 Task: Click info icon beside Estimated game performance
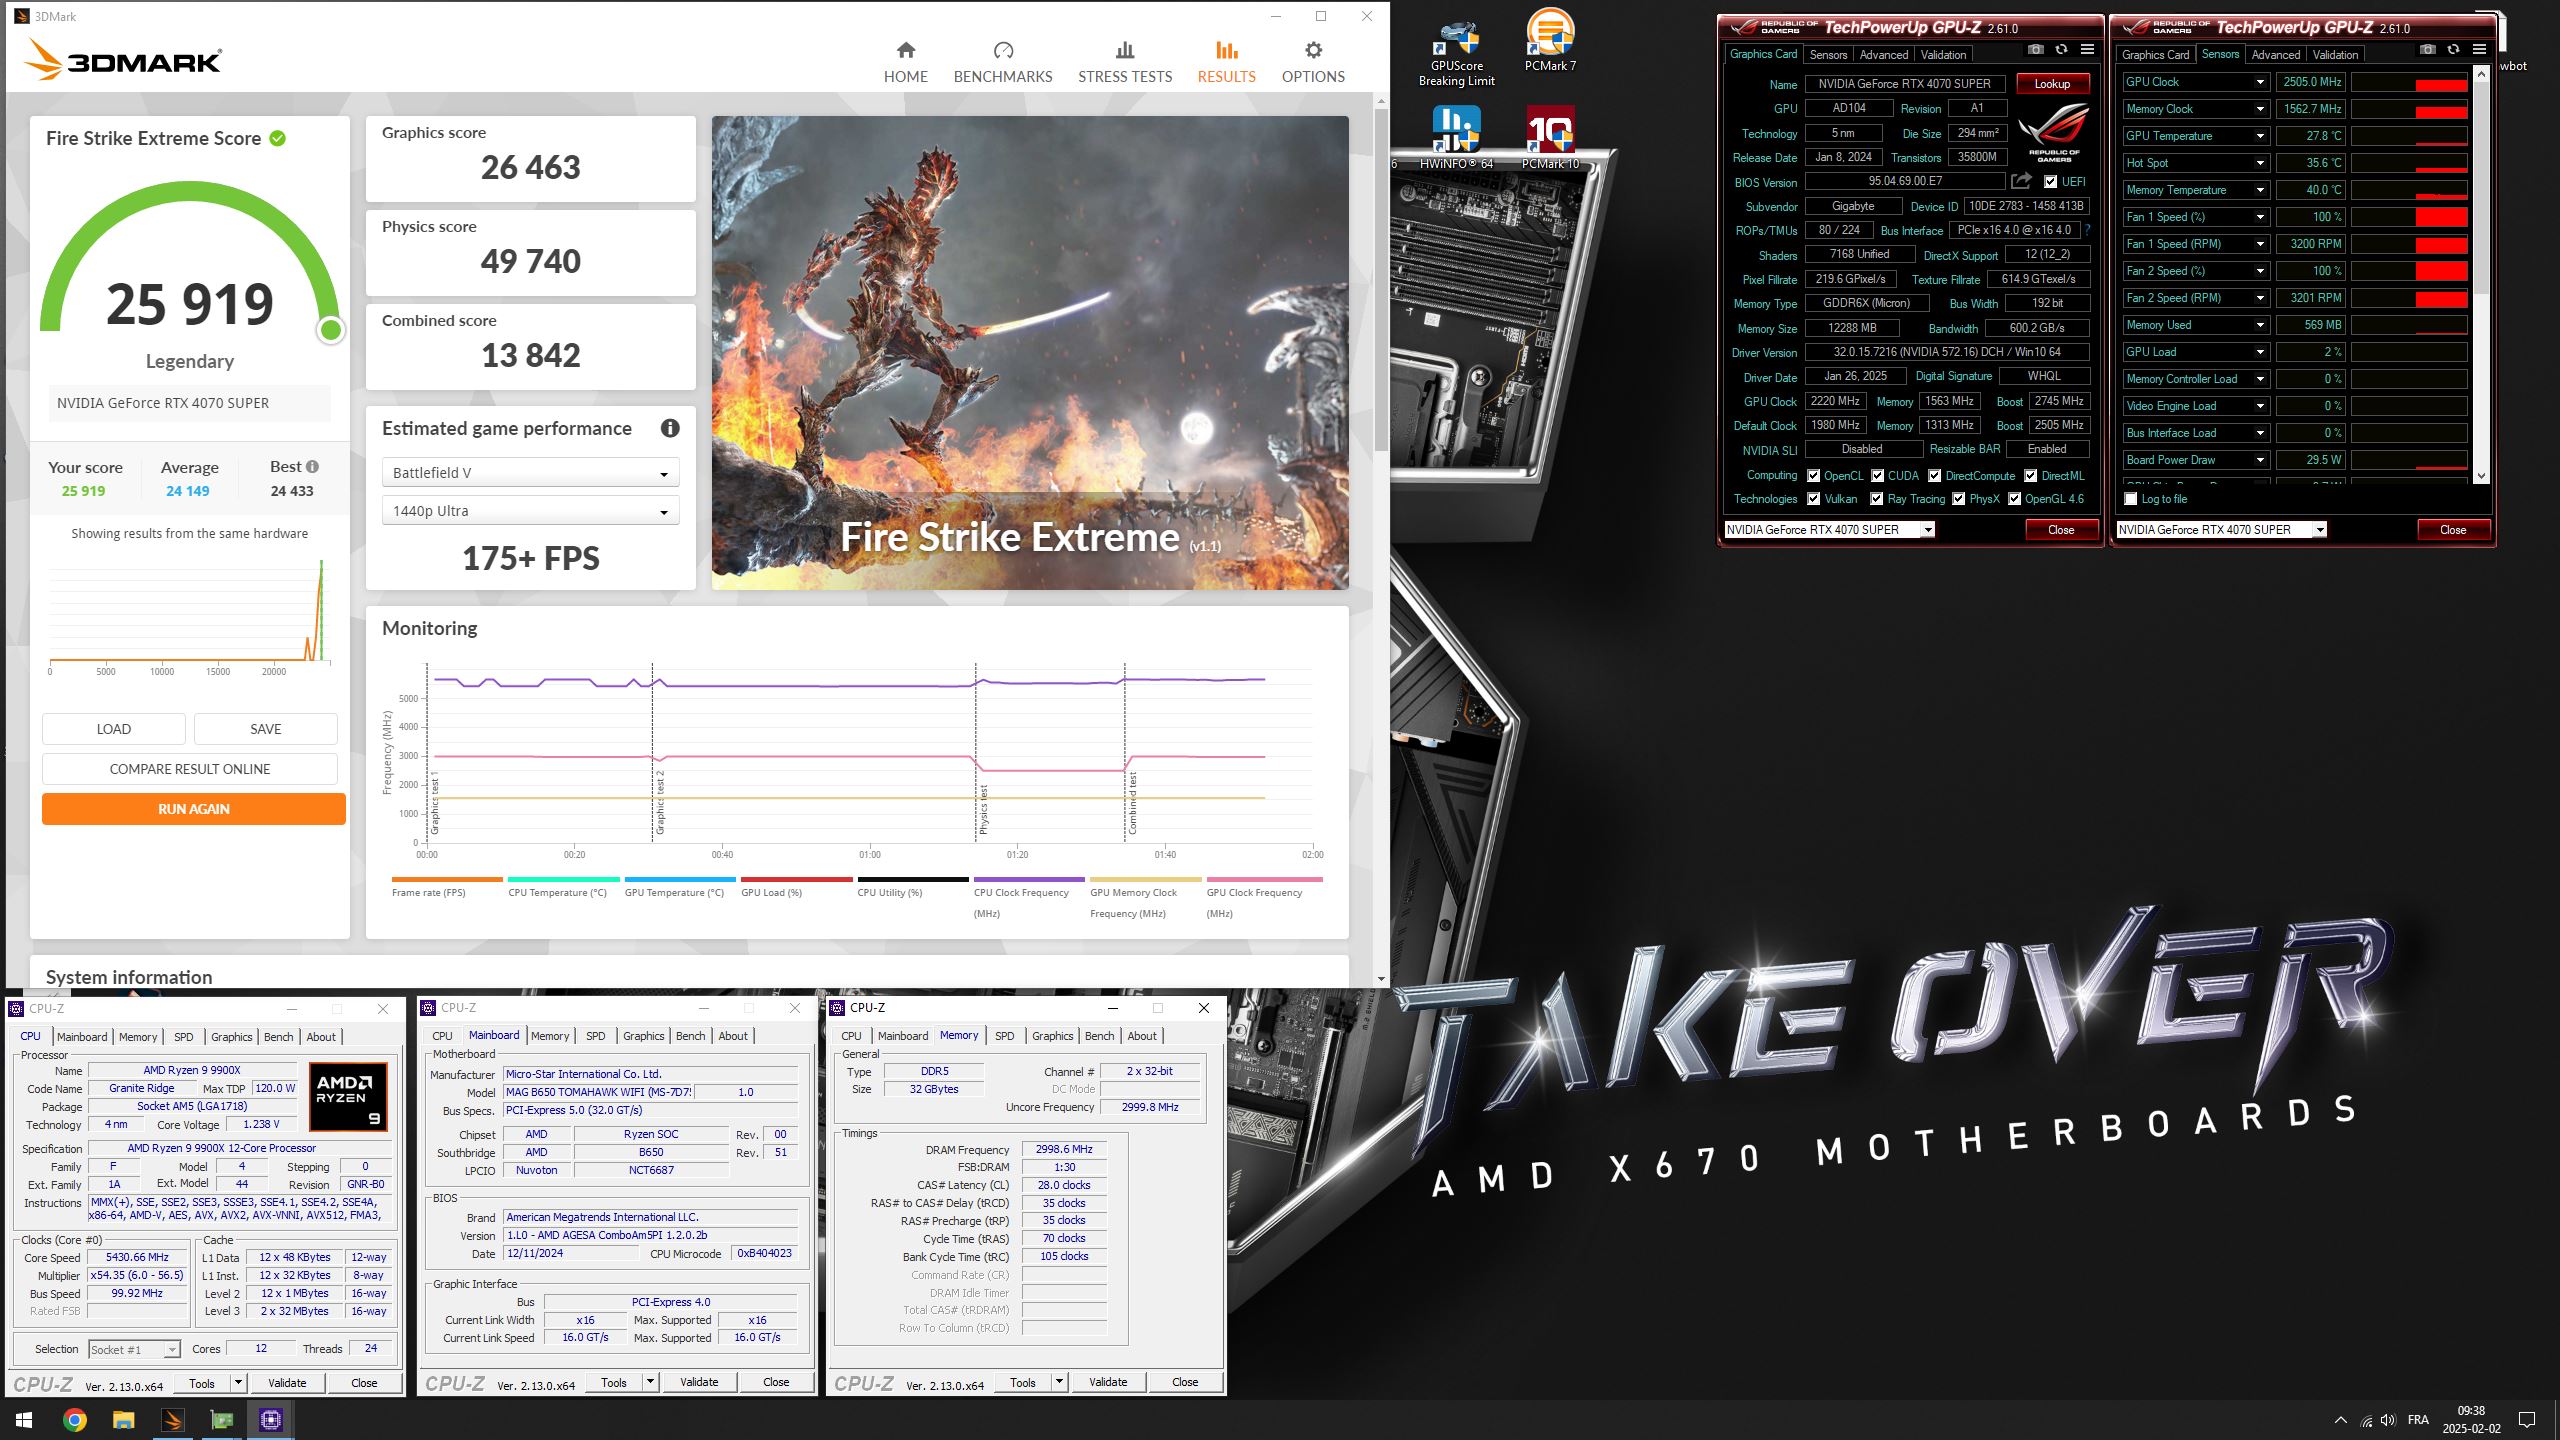670,428
